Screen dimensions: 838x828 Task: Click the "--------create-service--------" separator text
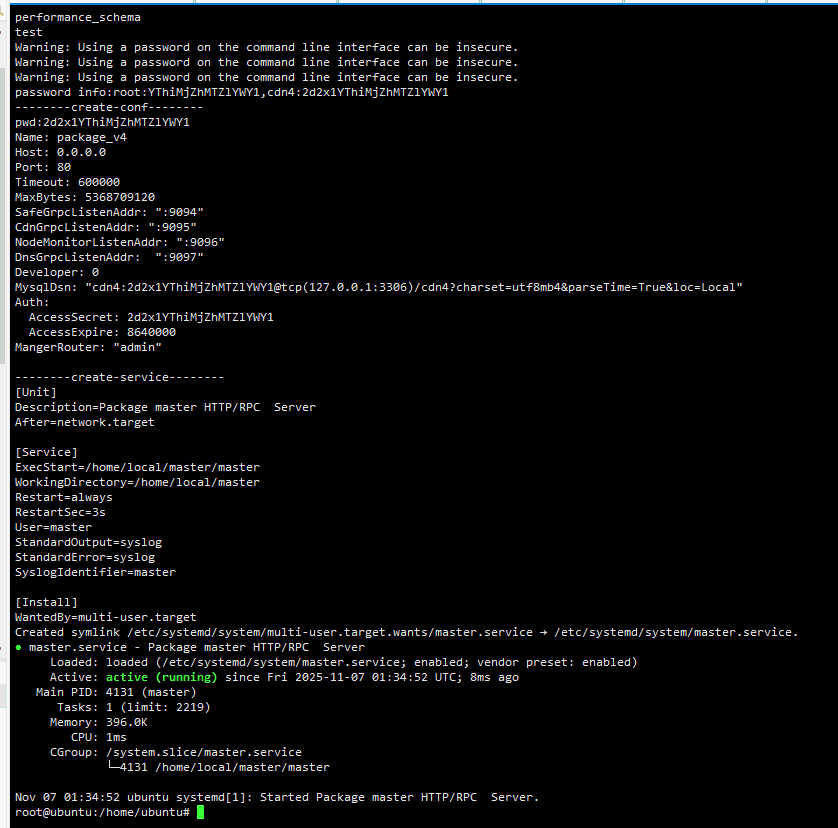point(120,377)
